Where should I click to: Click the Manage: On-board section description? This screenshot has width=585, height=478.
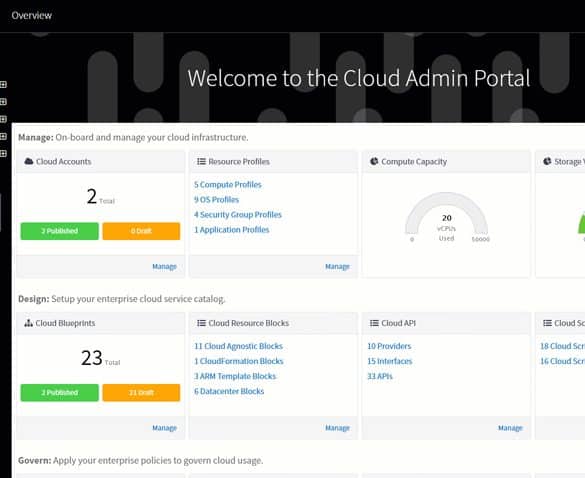coord(133,138)
